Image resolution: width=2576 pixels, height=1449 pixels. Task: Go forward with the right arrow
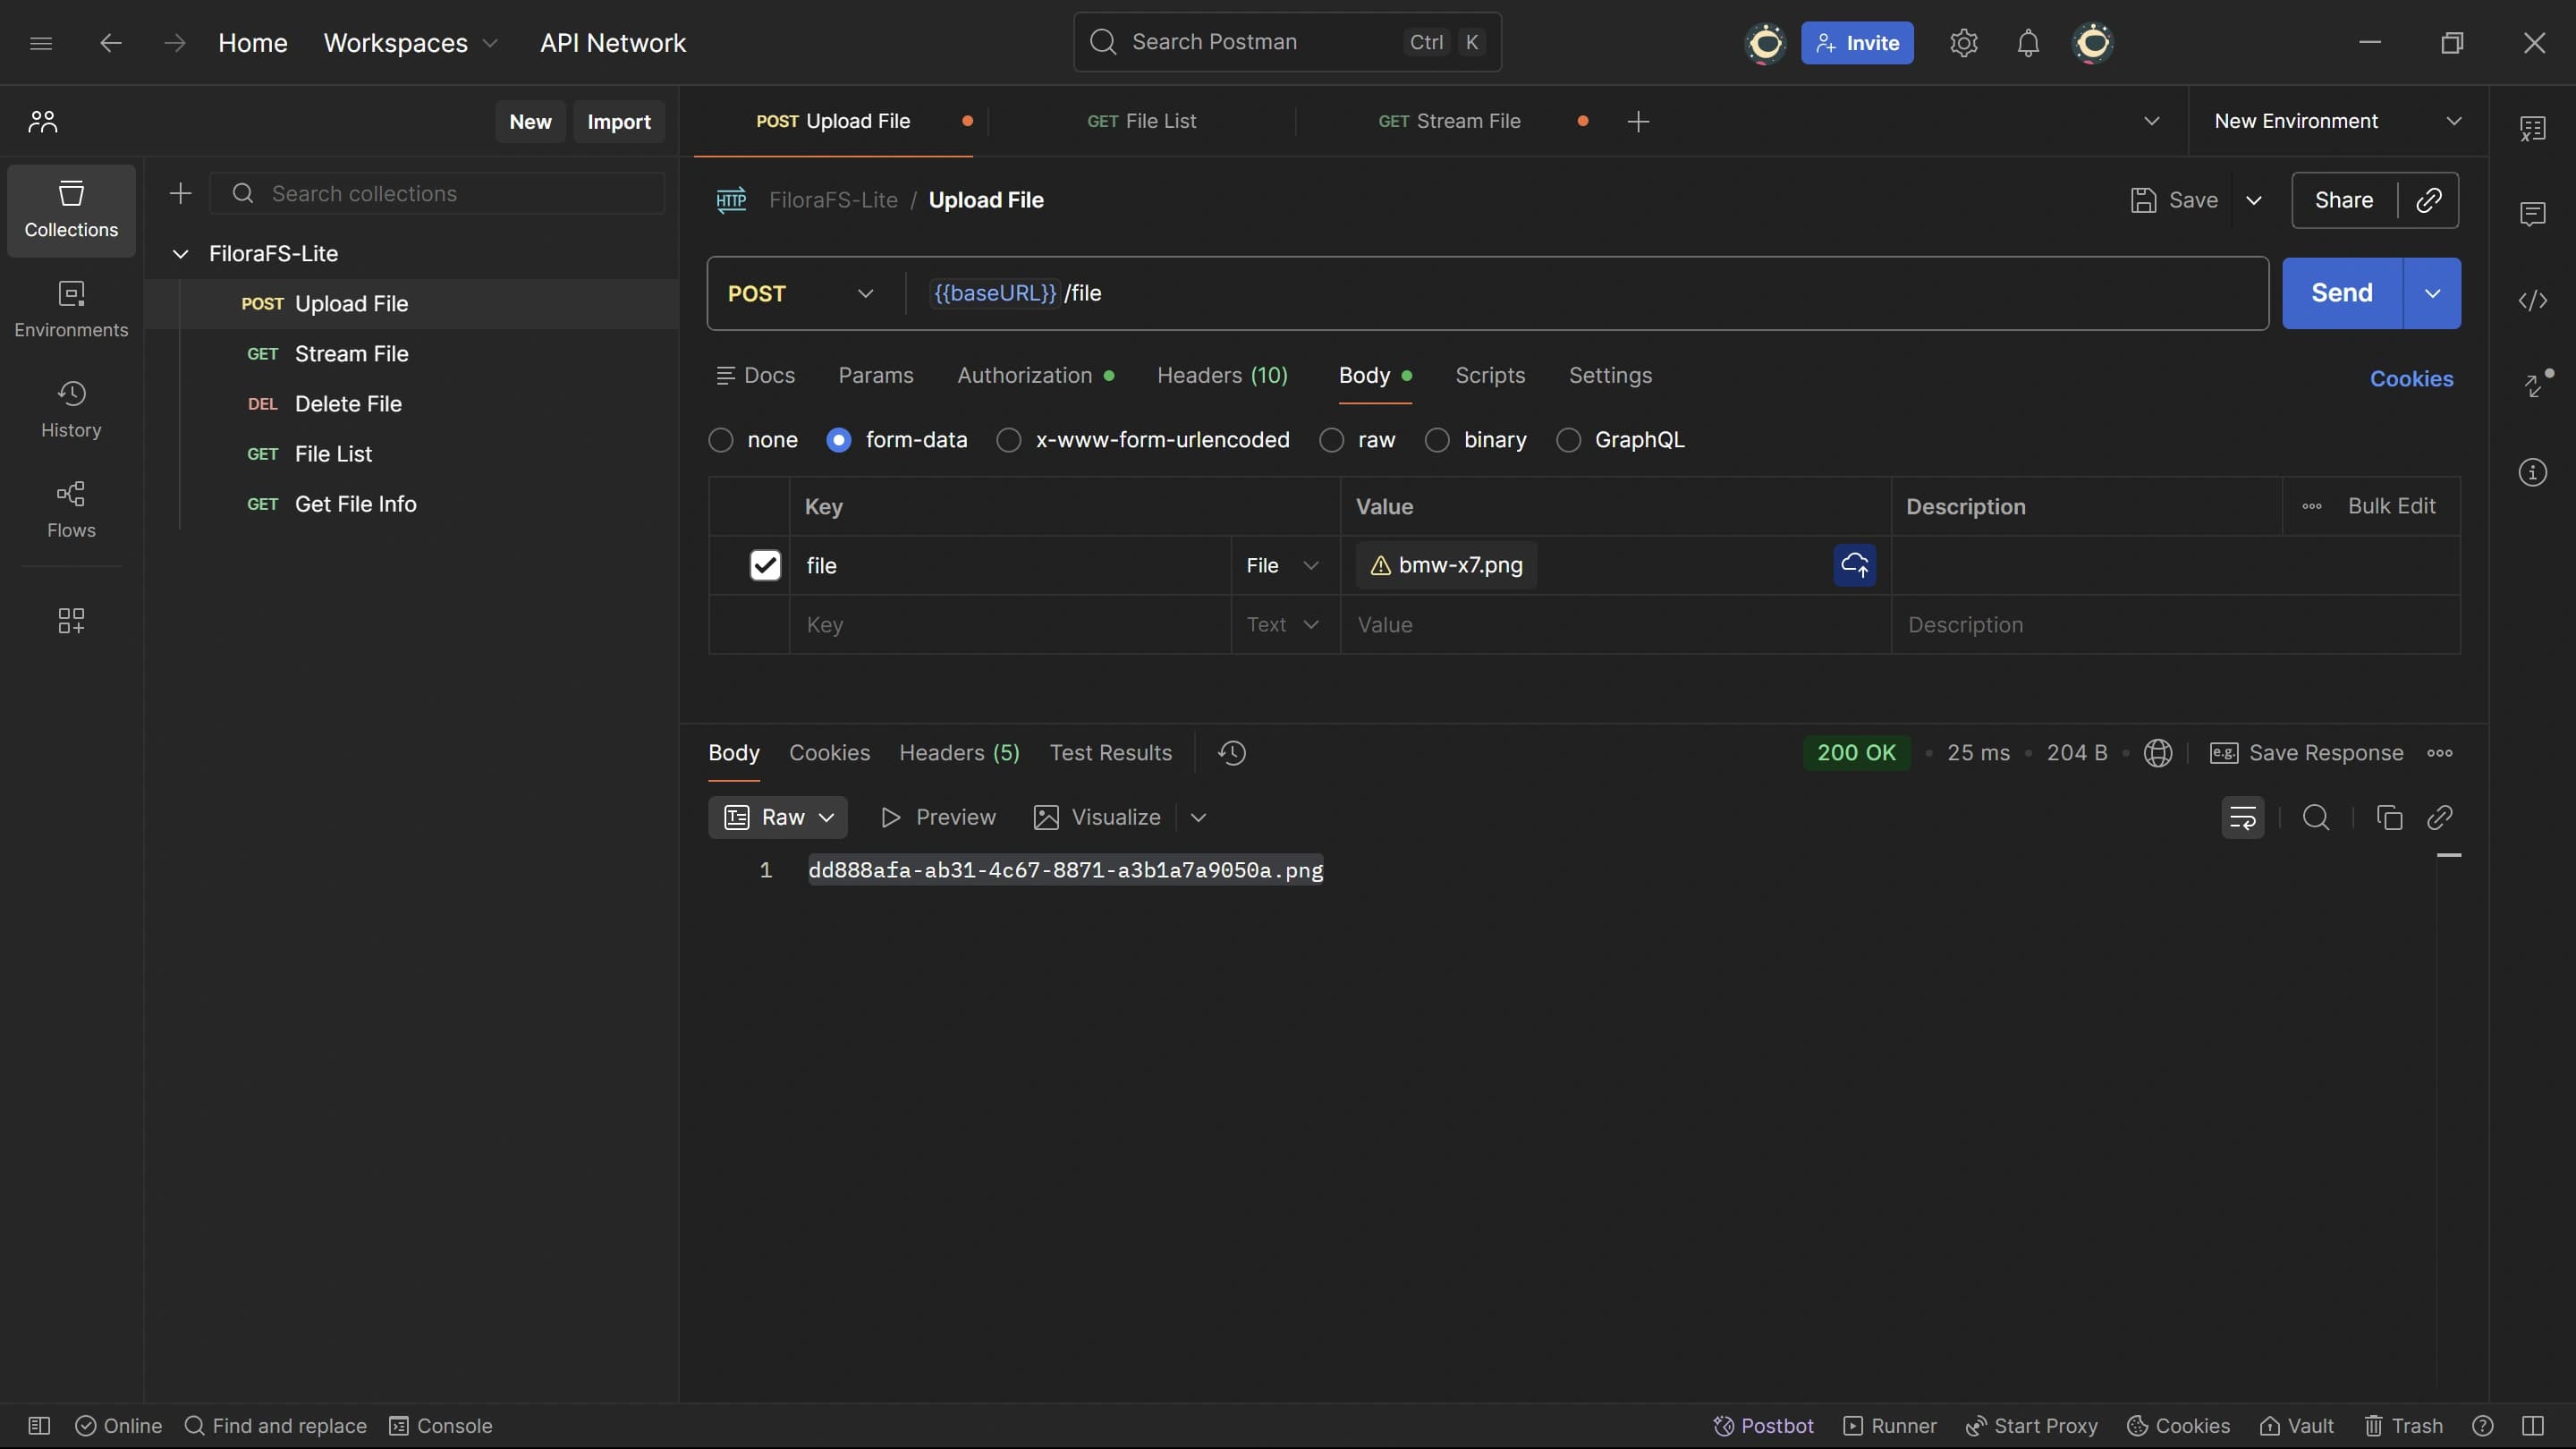click(x=175, y=43)
